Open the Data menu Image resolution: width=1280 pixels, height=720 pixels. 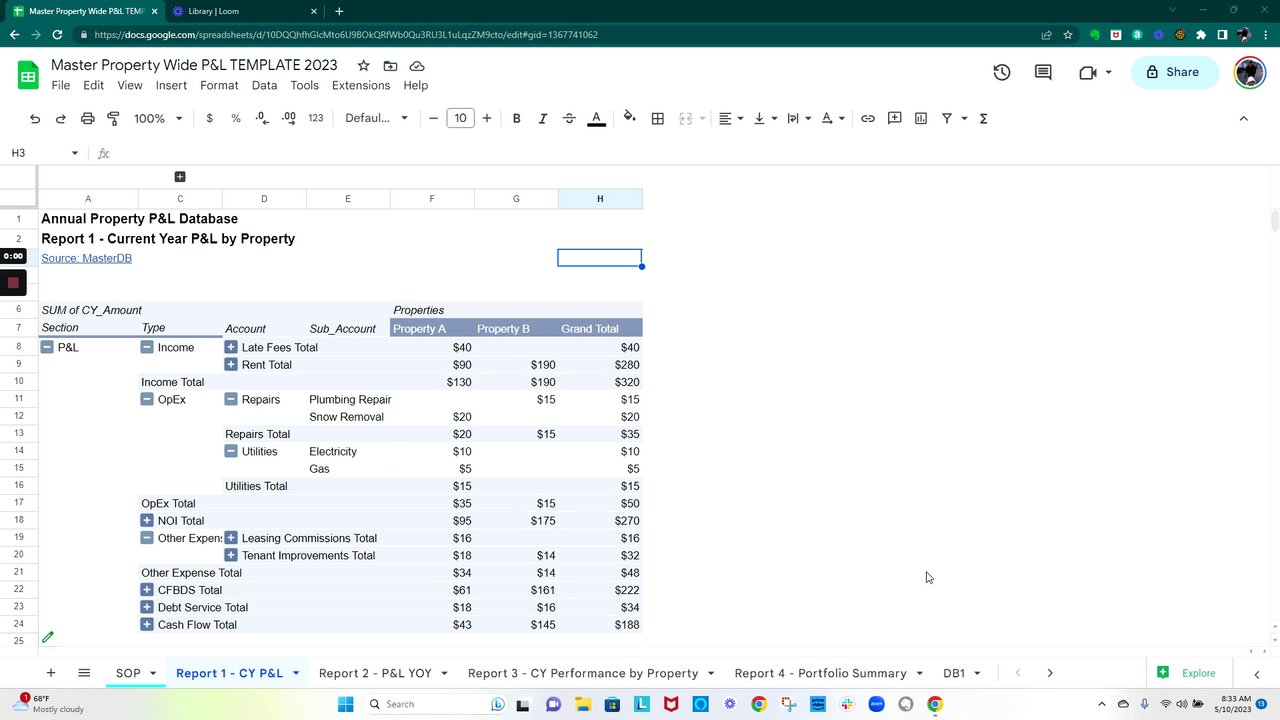(264, 85)
